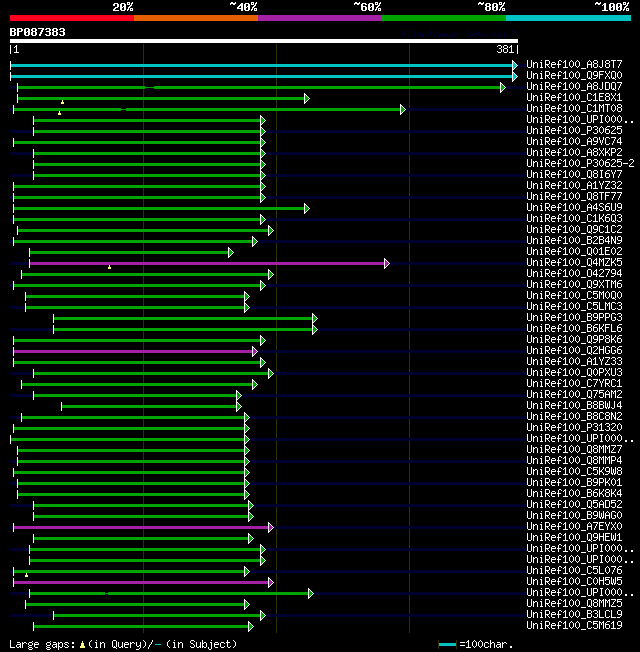Click the cyan 100char scale bar legend

[x=447, y=645]
